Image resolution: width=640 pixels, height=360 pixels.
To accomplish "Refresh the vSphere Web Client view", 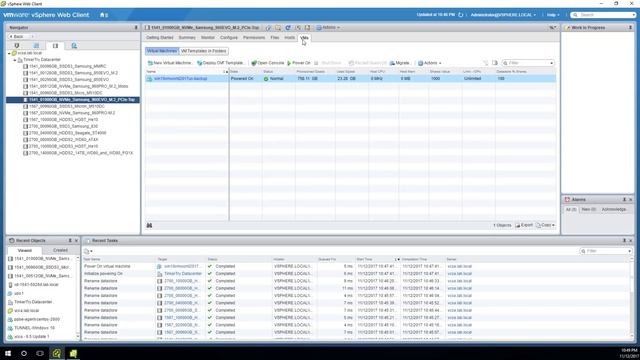I will [460, 15].
